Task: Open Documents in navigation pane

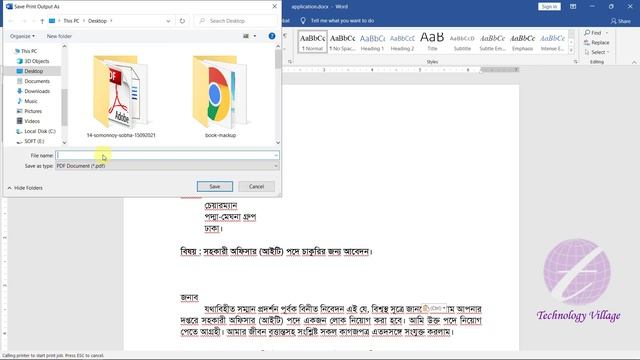Action: [x=37, y=81]
